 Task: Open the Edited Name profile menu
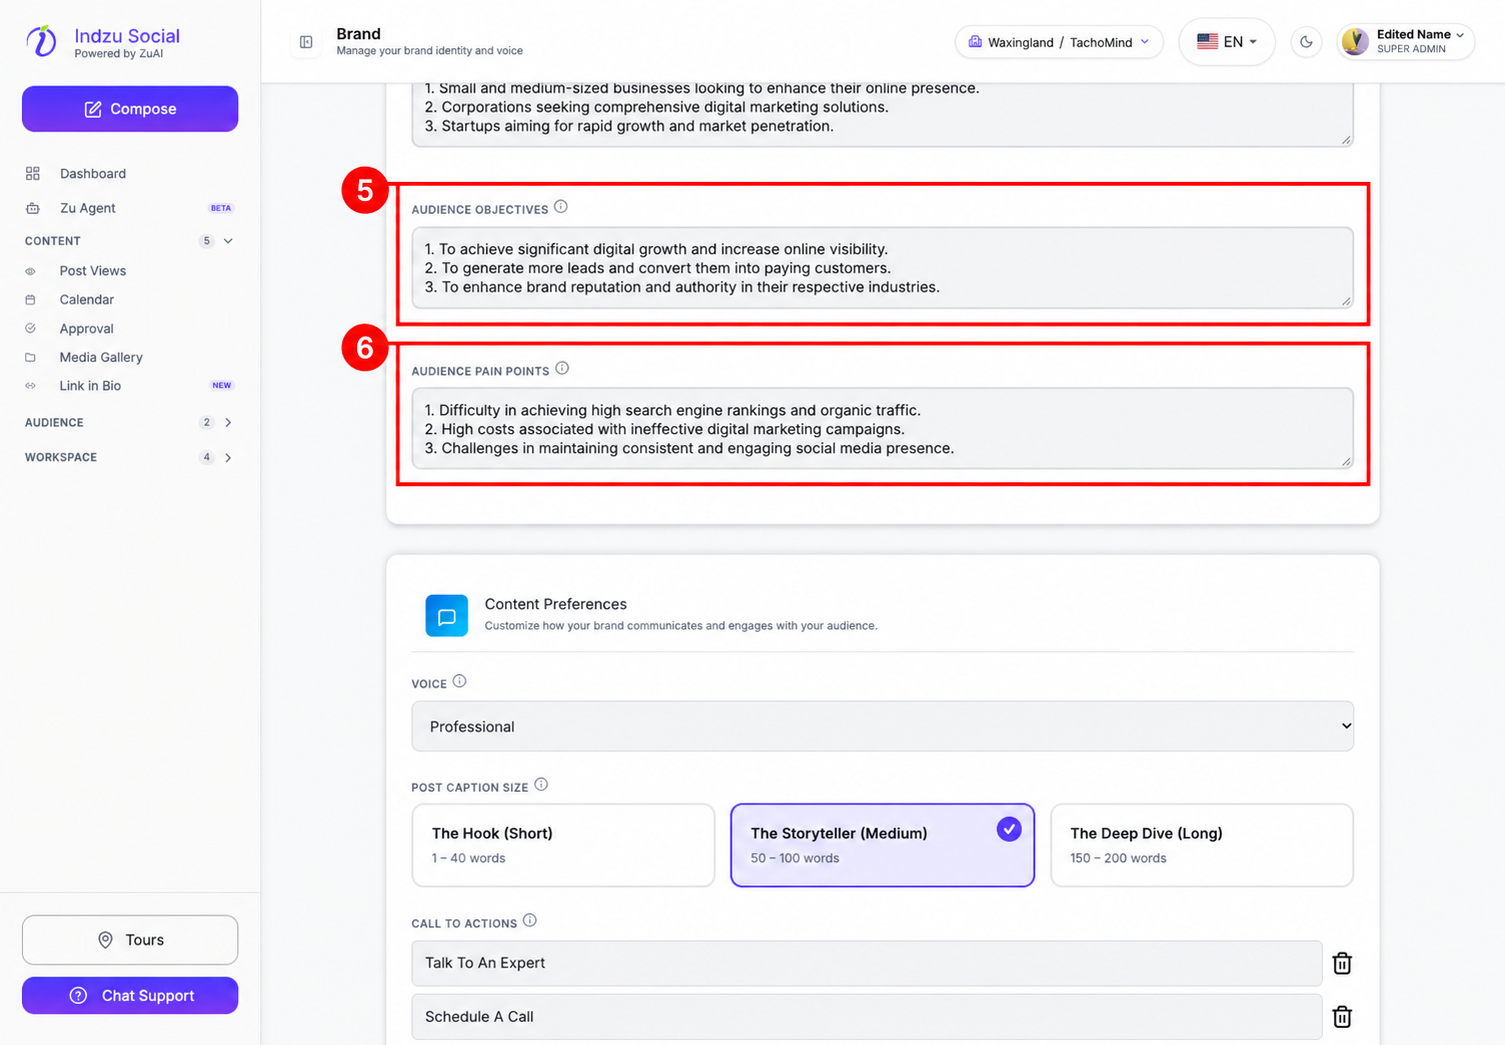tap(1405, 42)
